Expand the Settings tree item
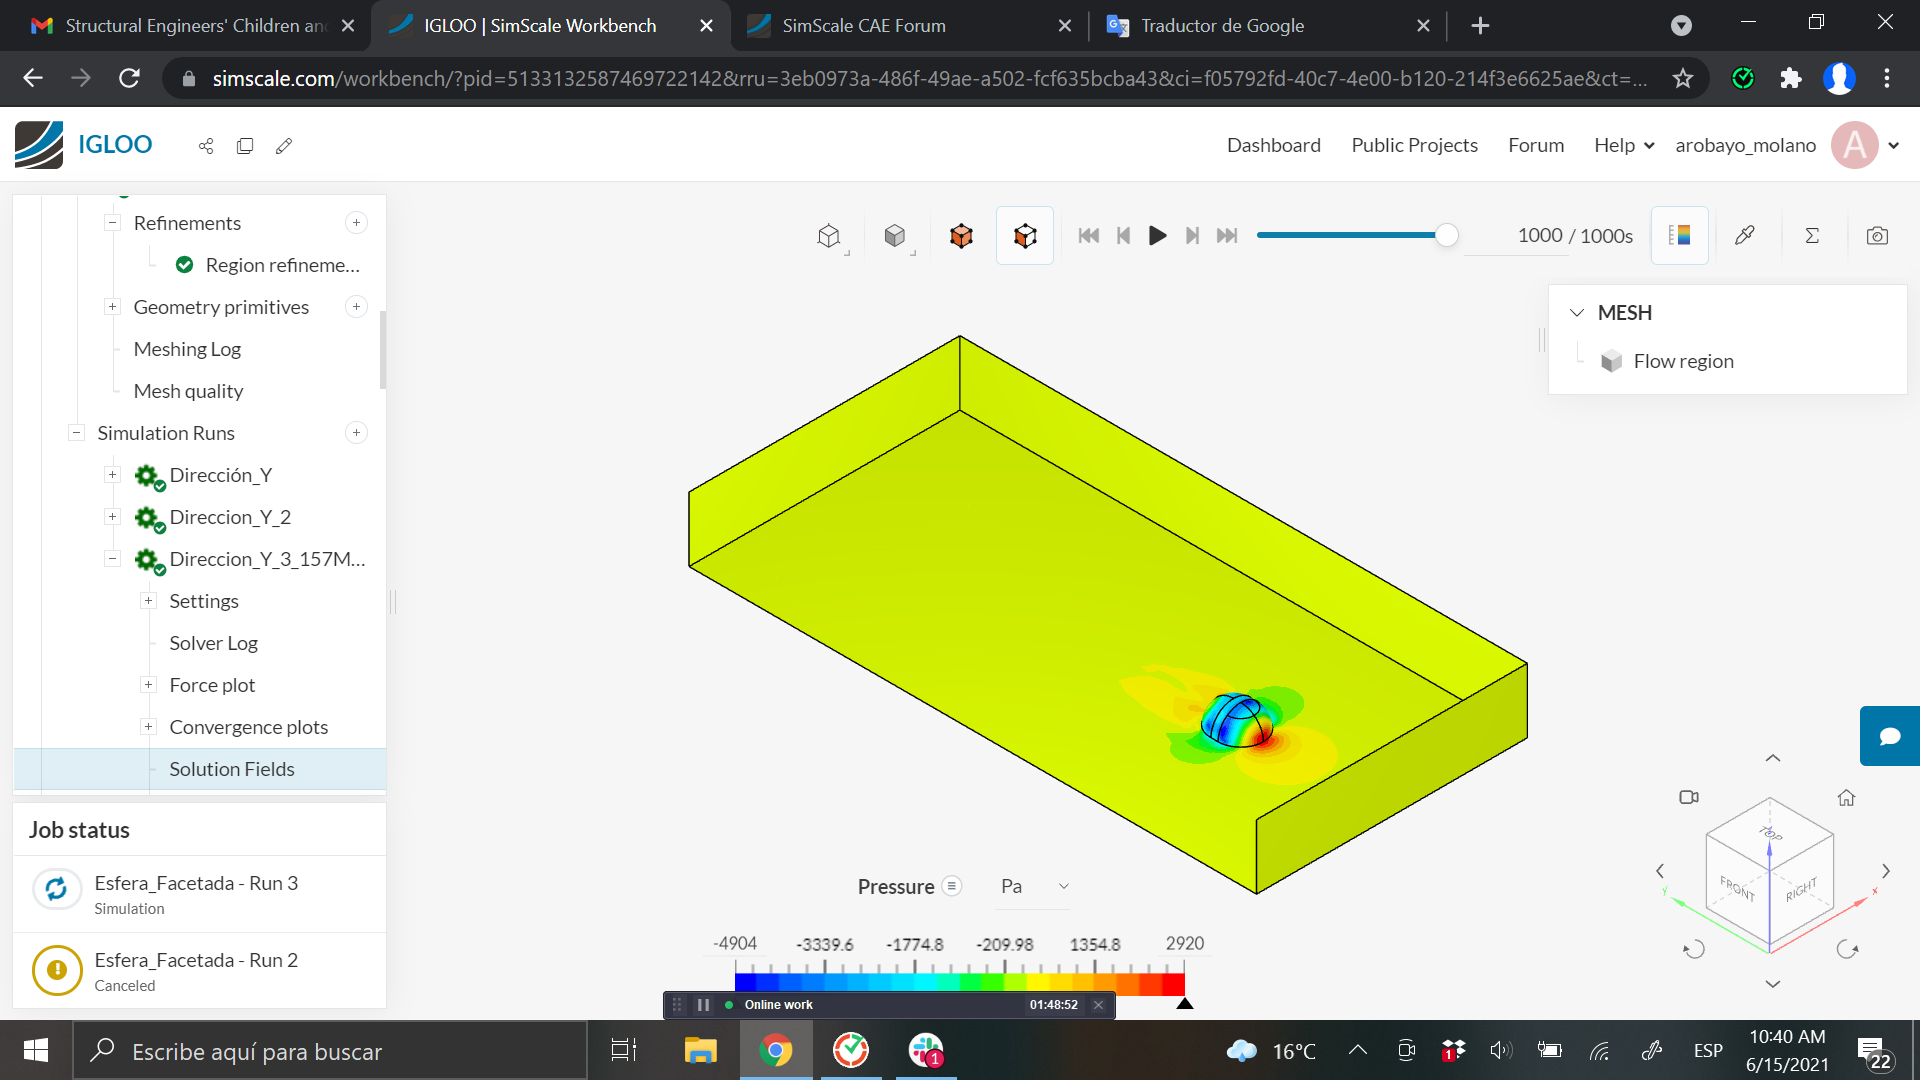The height and width of the screenshot is (1080, 1920). click(148, 600)
